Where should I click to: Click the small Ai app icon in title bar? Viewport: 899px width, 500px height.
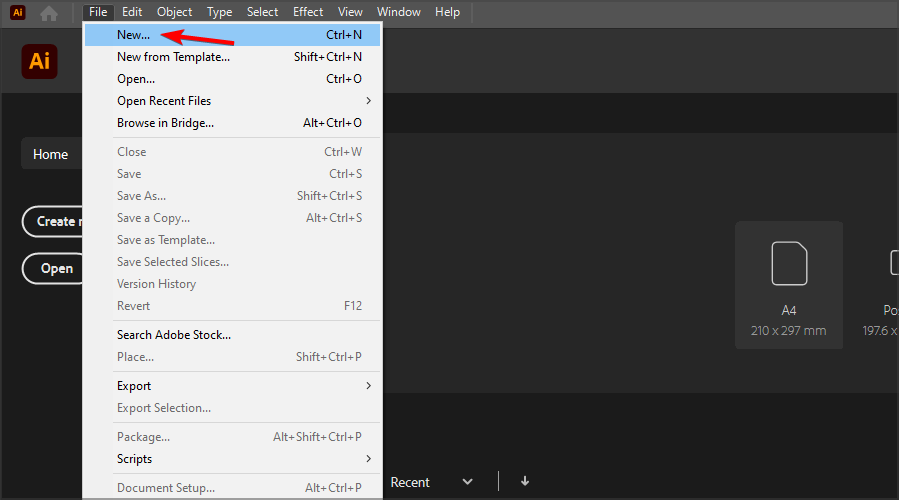18,13
